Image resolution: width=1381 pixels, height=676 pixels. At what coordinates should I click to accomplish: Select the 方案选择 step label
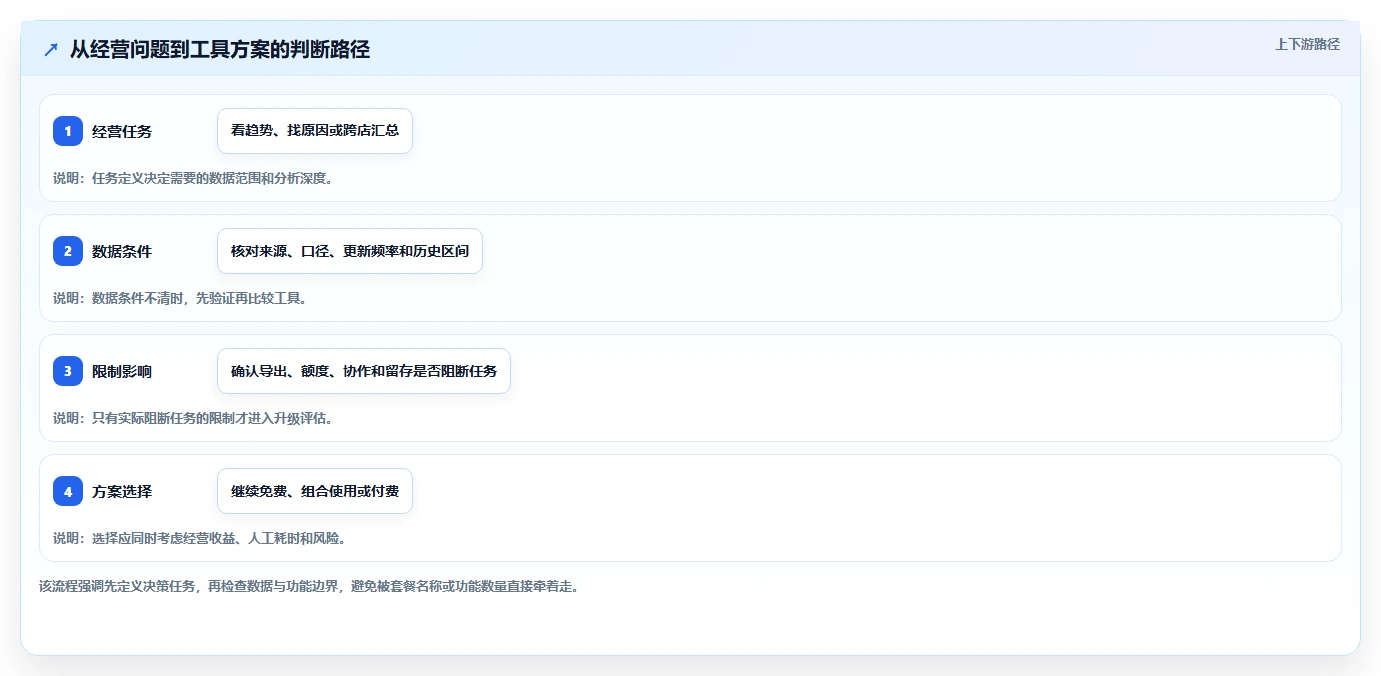pos(122,491)
